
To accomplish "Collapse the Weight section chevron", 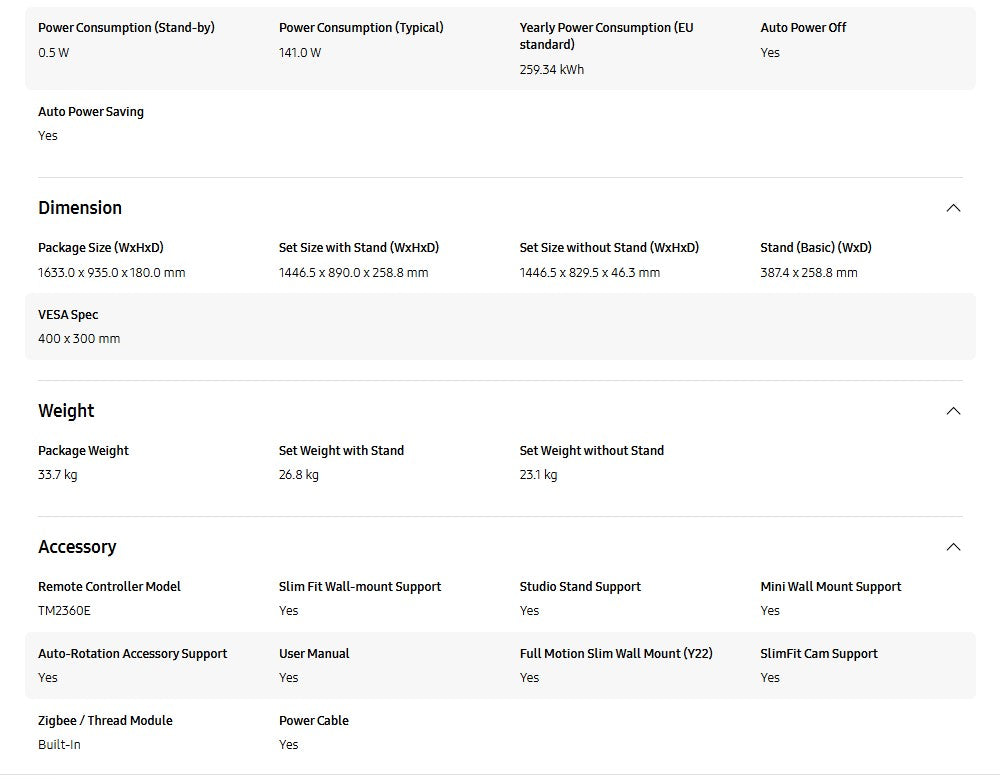I will pos(953,411).
